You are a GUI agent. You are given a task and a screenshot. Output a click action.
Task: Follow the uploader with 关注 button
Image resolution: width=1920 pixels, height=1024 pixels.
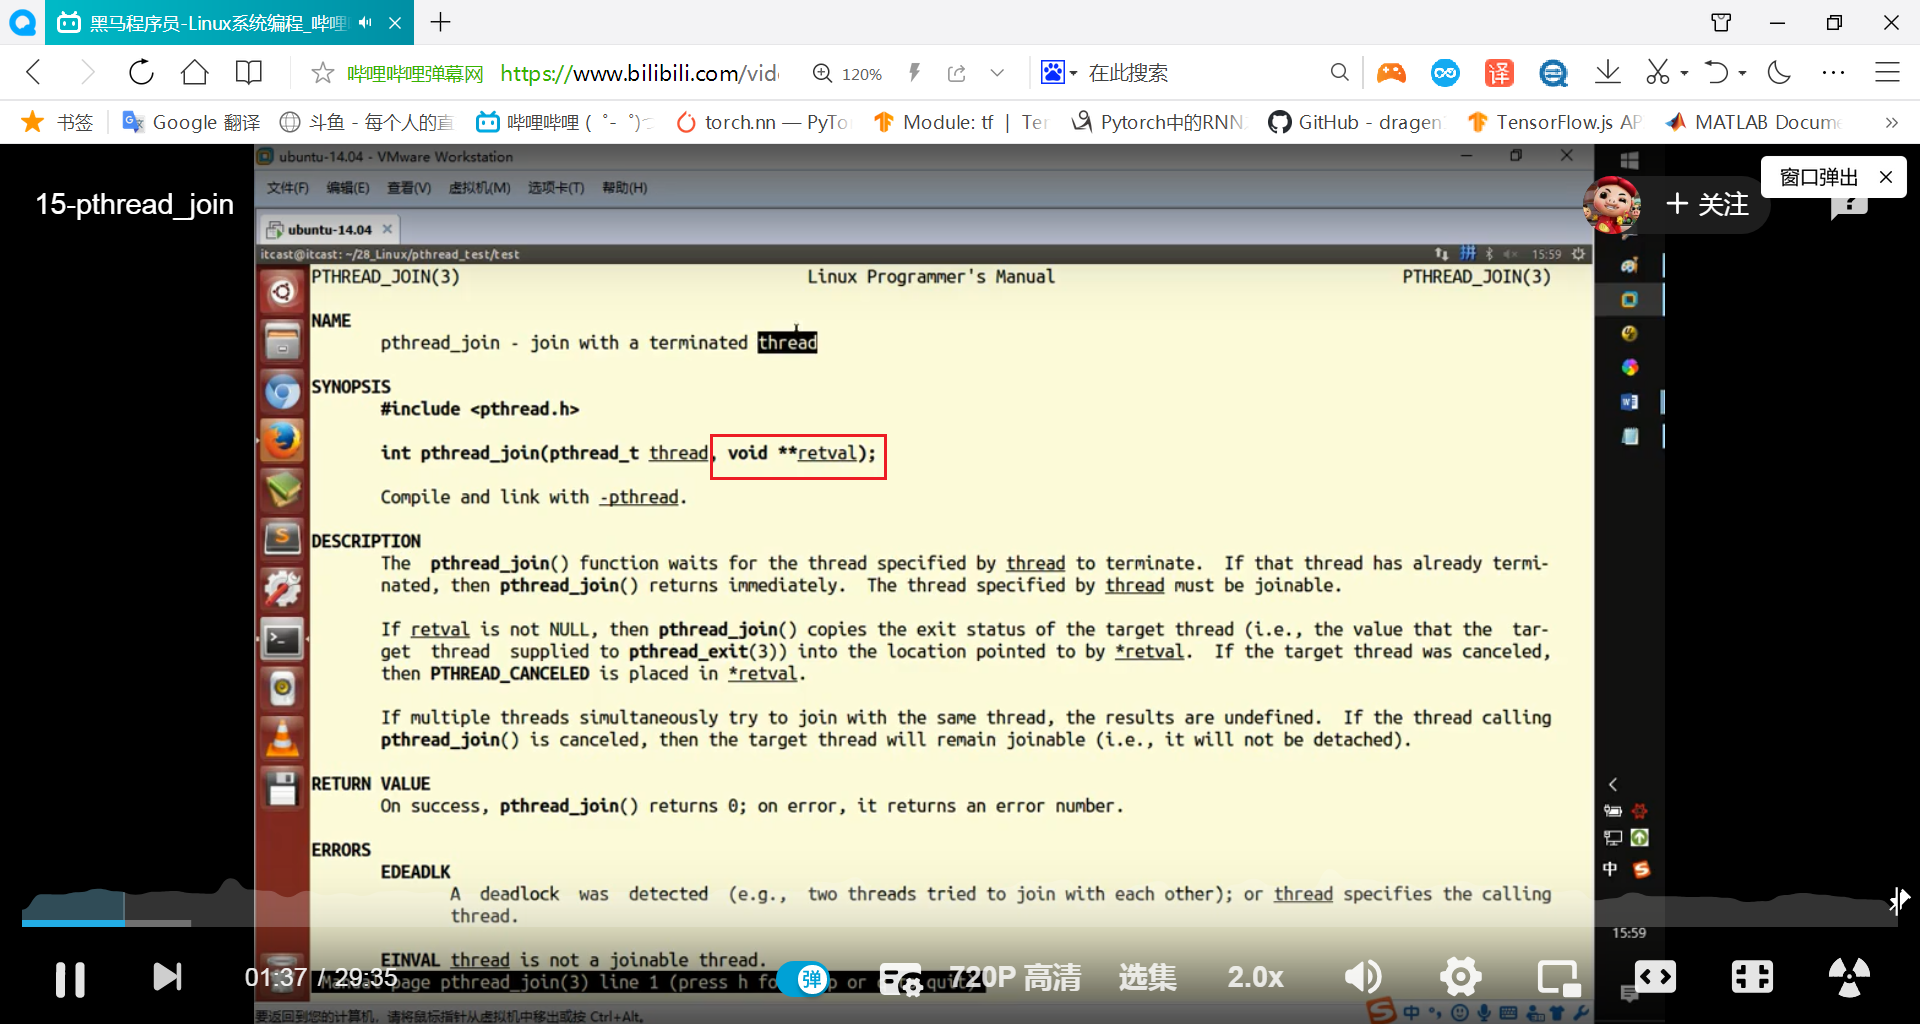click(x=1708, y=204)
